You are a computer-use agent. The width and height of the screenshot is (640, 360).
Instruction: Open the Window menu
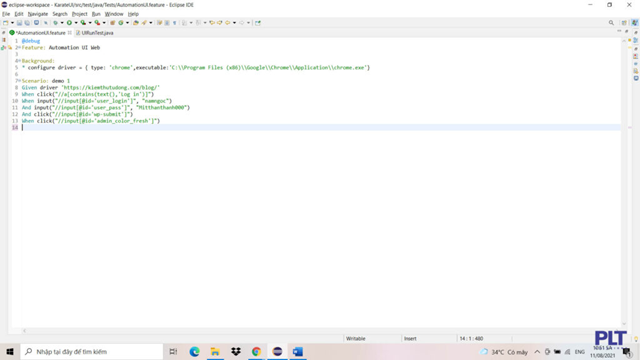coord(114,14)
